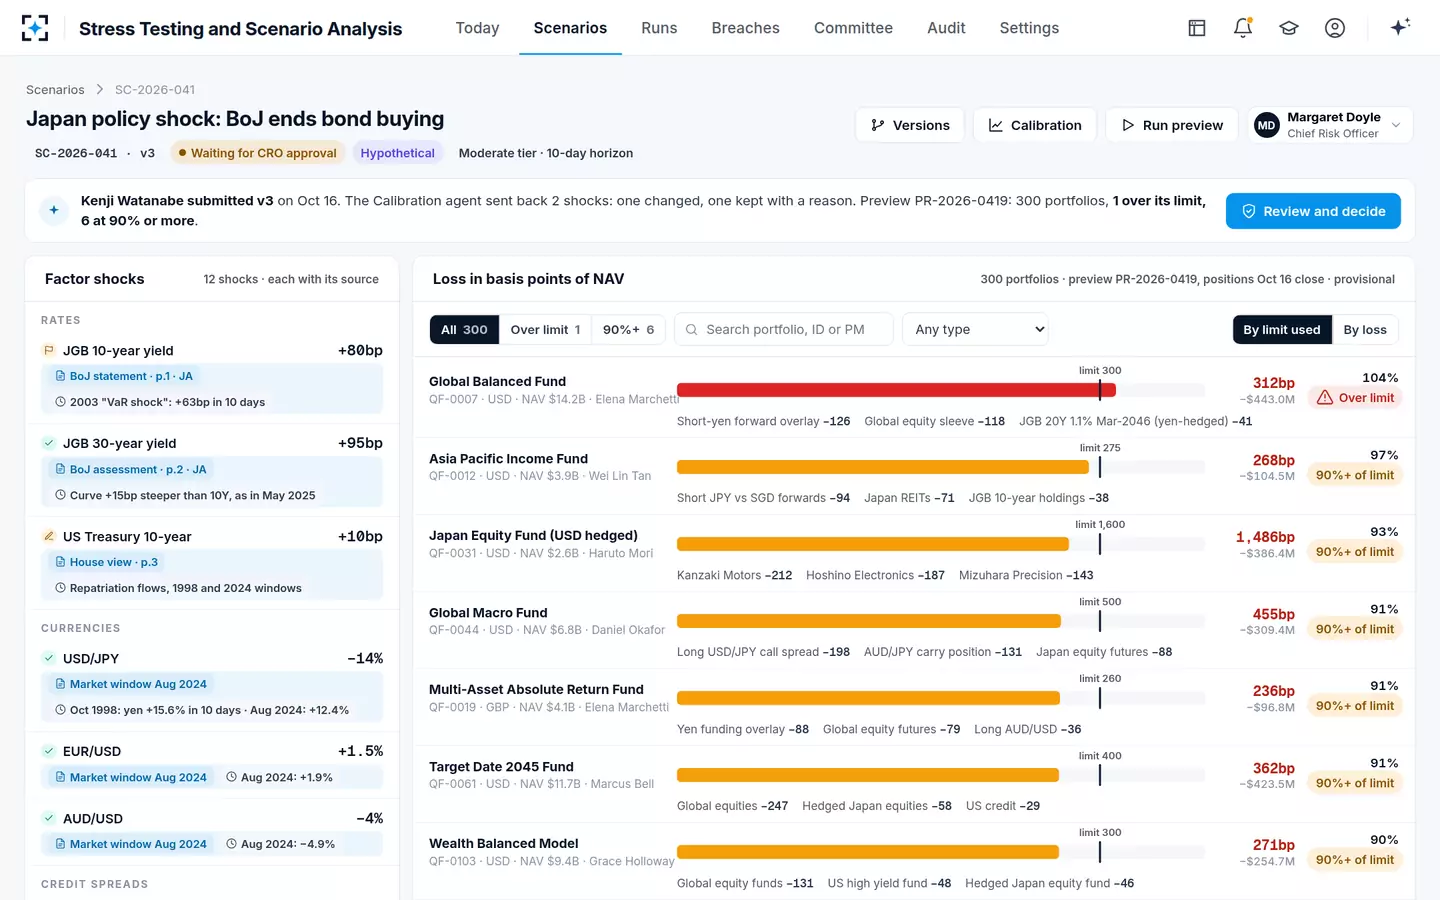
Task: Click the check icon beside AUD/USD
Action: 48,818
